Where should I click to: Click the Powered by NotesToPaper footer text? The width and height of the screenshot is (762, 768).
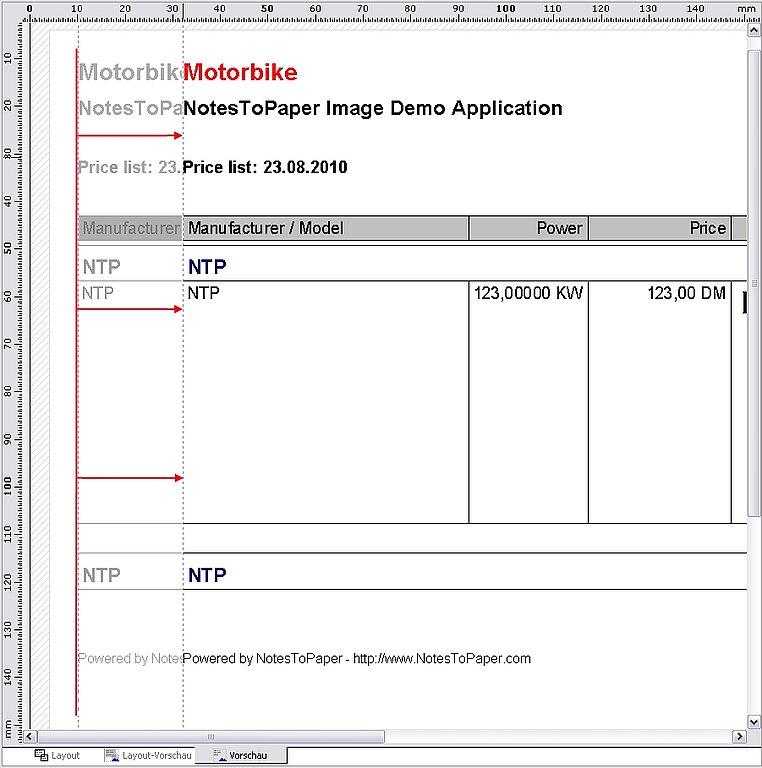tap(357, 658)
